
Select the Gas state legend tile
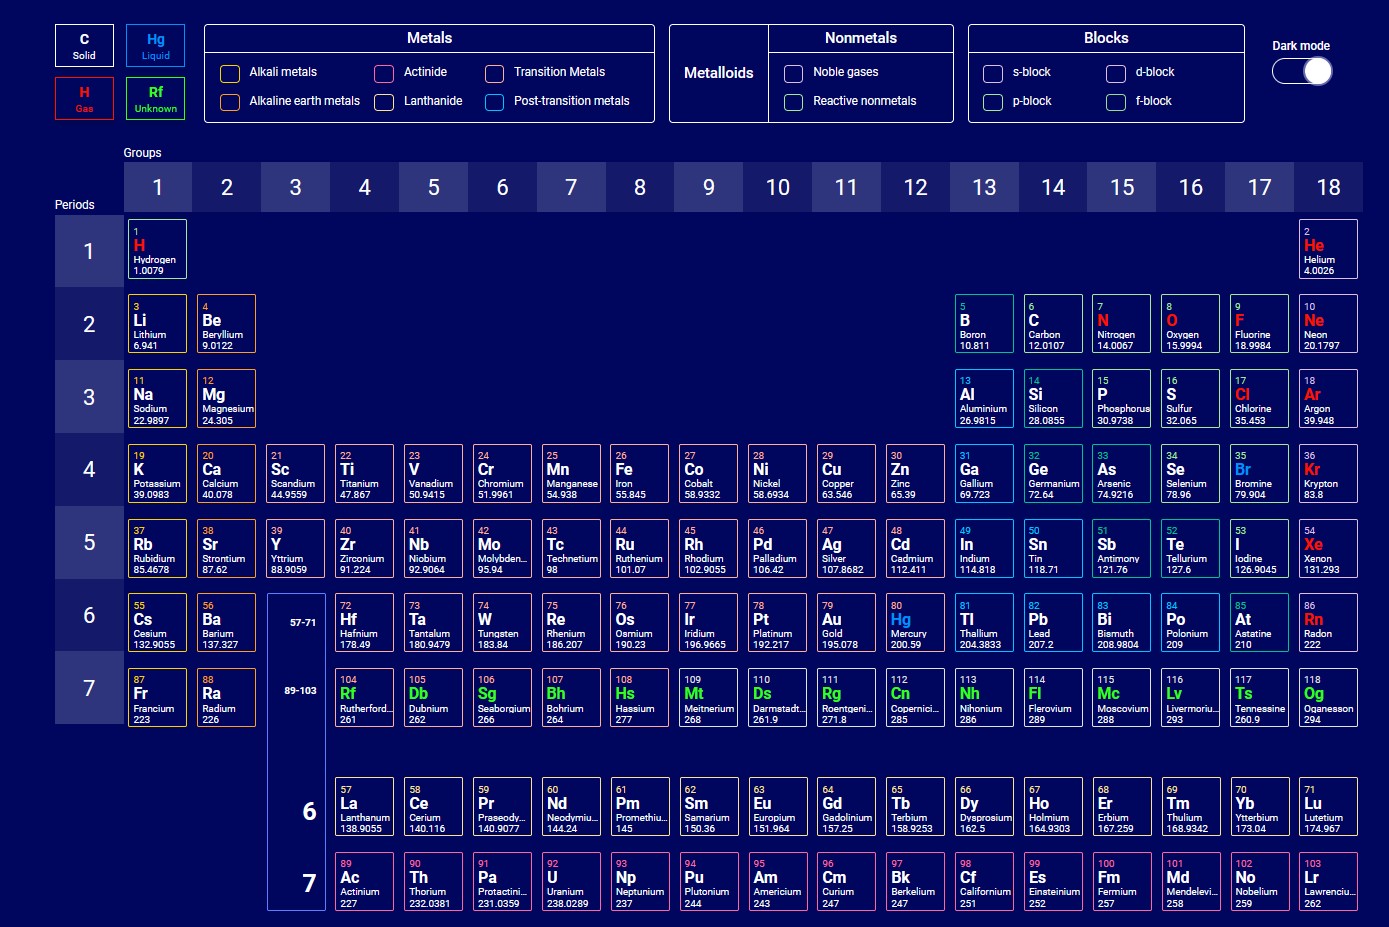pos(84,99)
